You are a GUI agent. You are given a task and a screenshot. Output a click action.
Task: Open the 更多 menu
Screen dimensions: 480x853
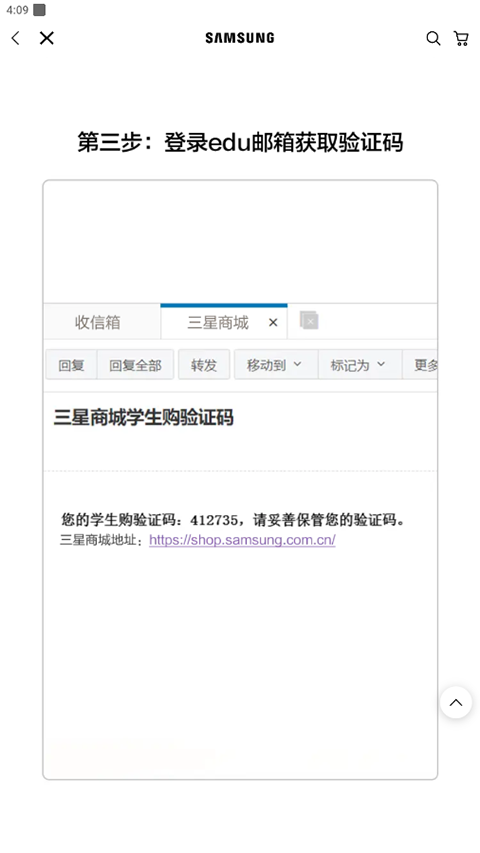click(420, 365)
